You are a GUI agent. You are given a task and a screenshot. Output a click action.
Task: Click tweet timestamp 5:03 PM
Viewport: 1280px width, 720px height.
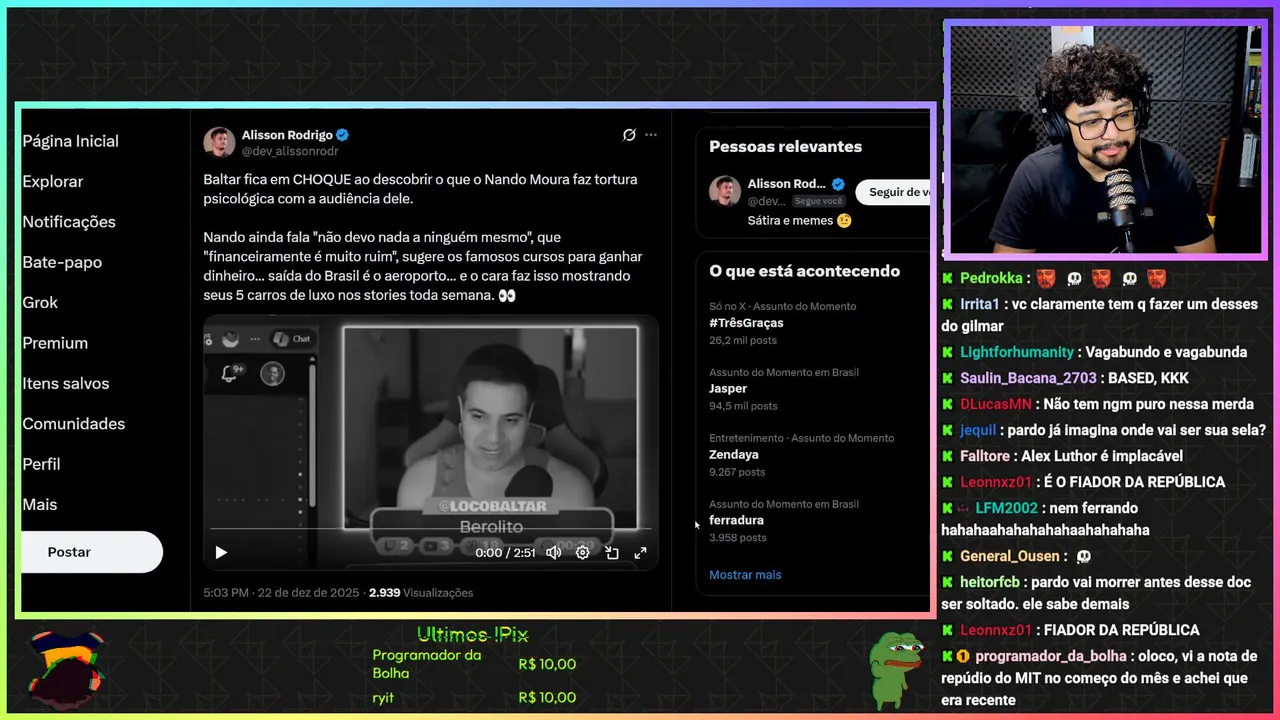pyautogui.click(x=225, y=593)
